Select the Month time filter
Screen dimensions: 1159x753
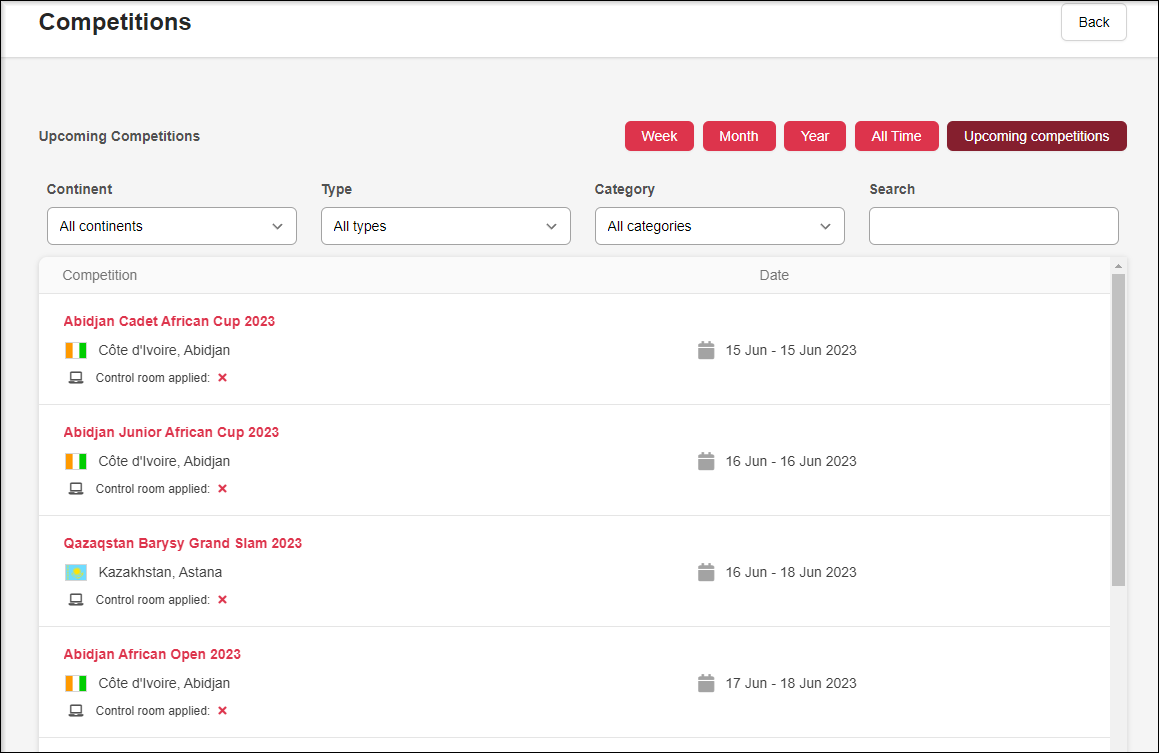(x=739, y=136)
